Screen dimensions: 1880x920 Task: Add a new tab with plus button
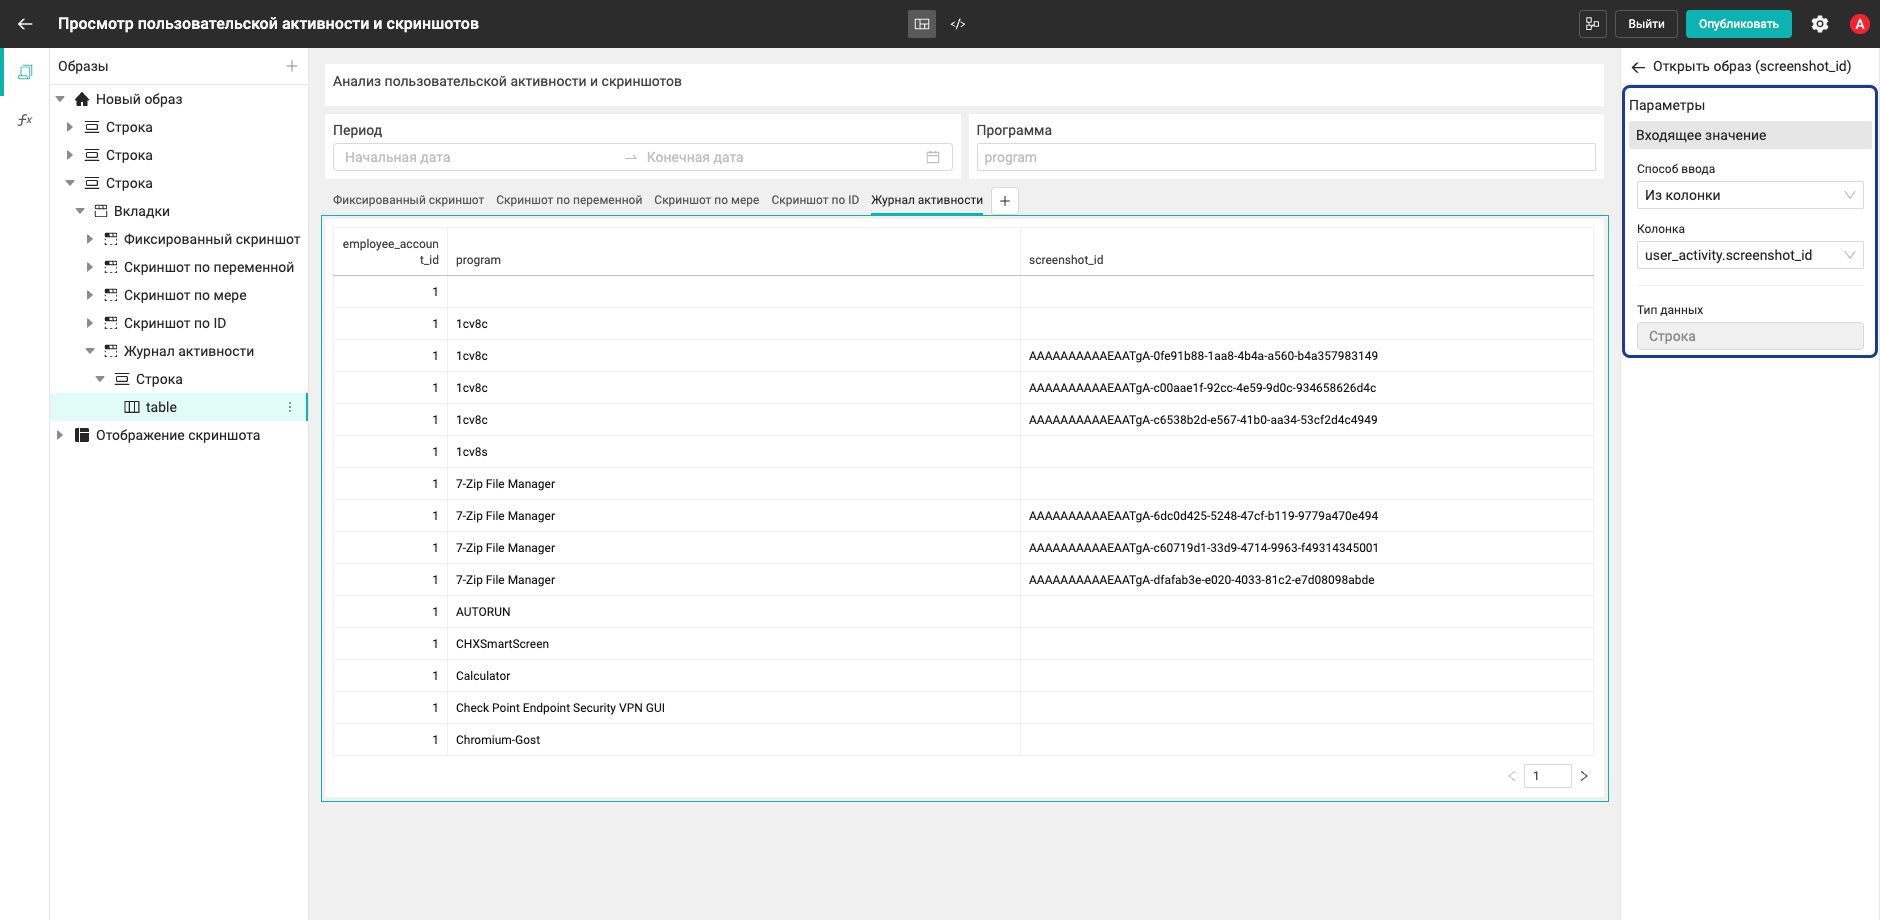pos(1005,201)
